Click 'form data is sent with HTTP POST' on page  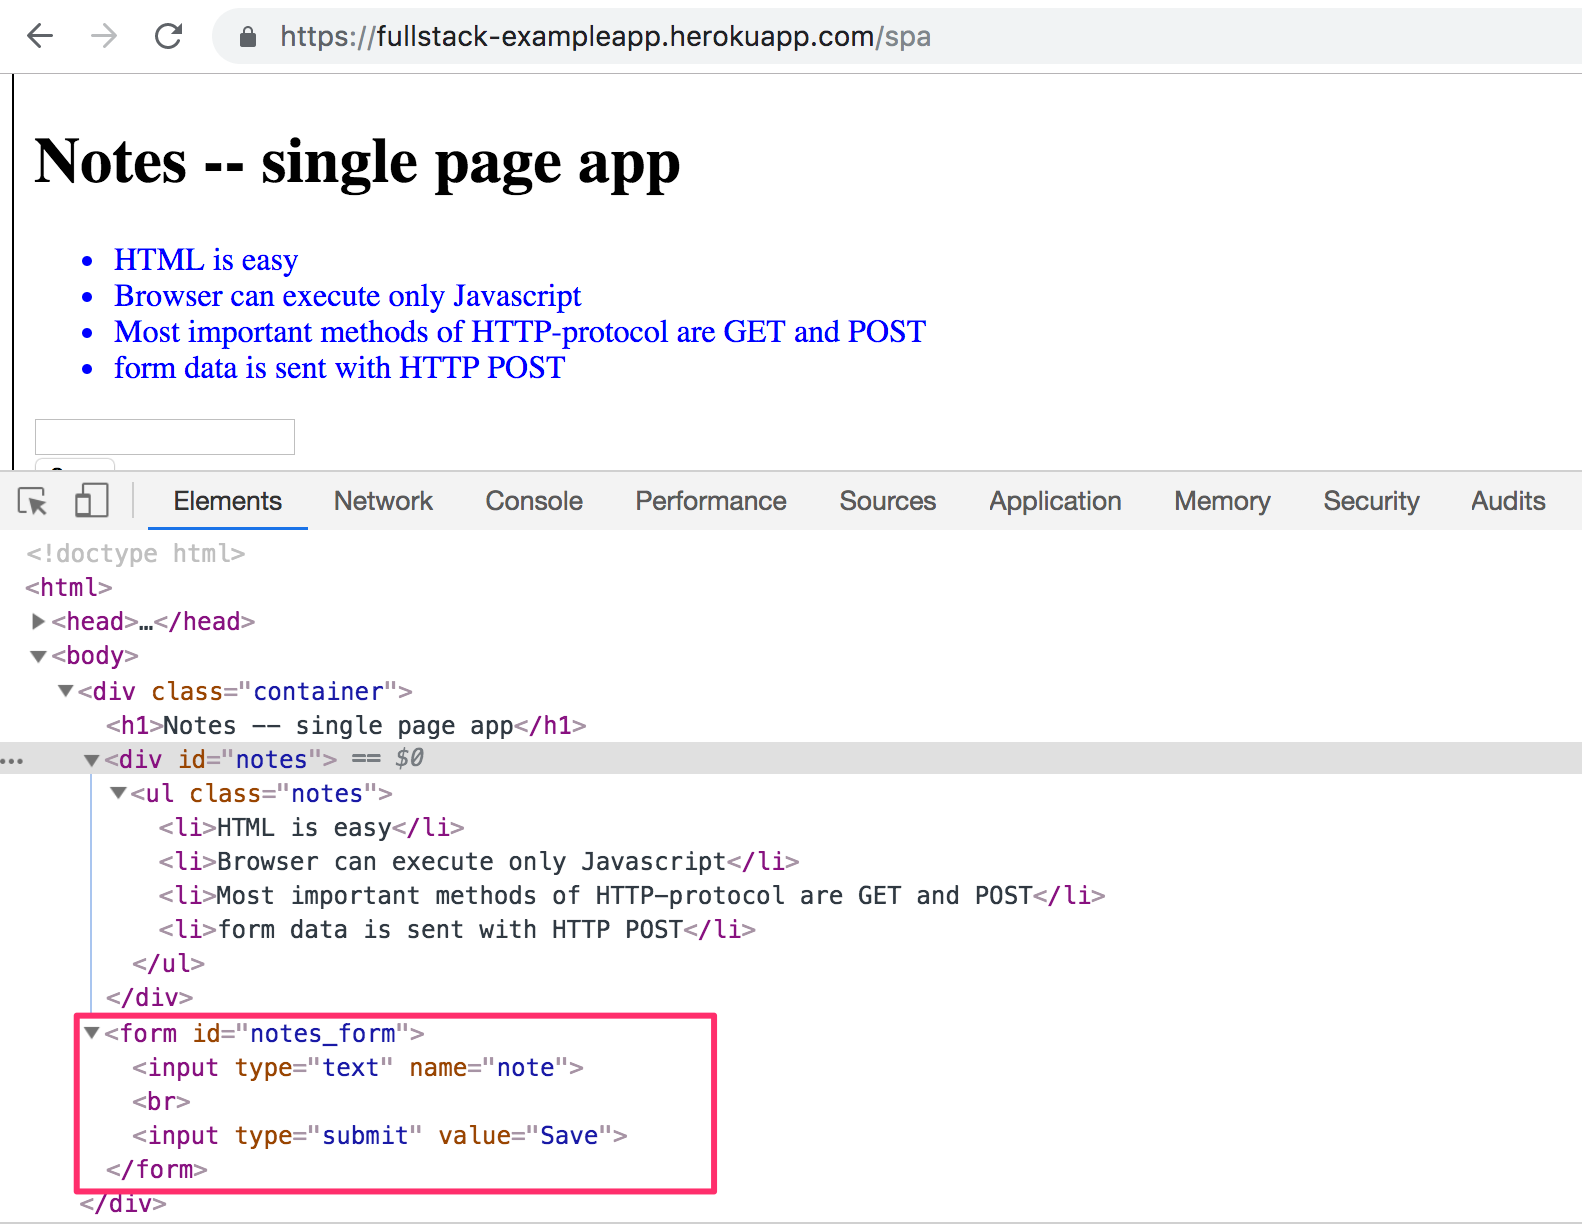tap(339, 368)
